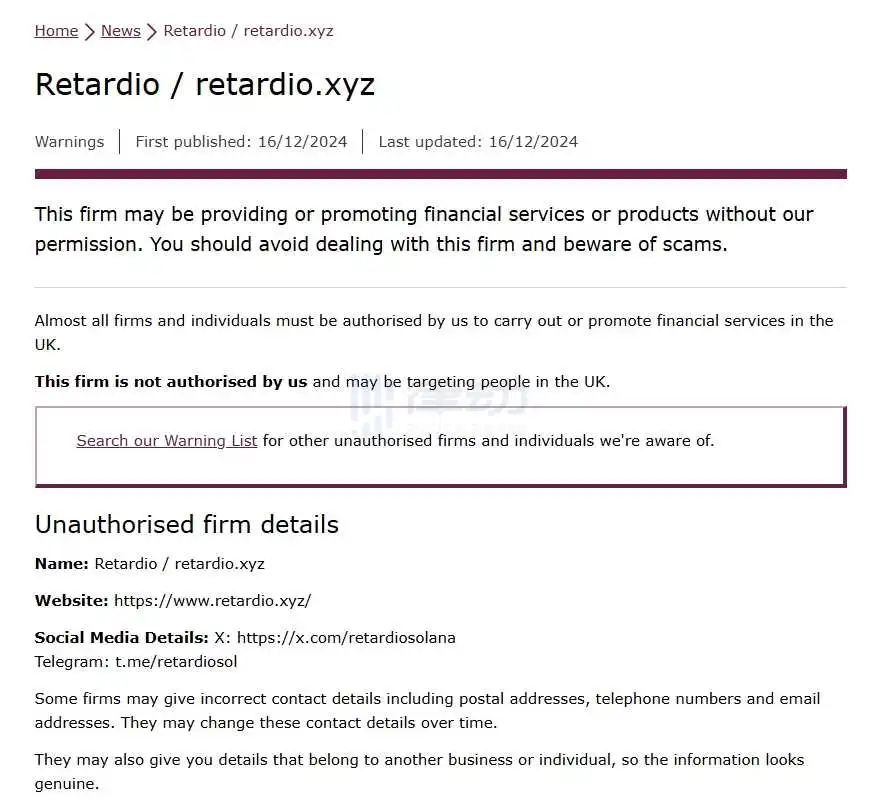Click the bold 'This firm is not authorised' text
The image size is (879, 809).
171,382
